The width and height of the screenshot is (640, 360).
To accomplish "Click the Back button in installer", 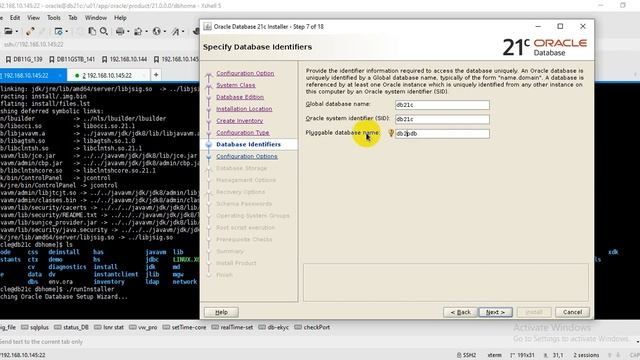I will [460, 312].
